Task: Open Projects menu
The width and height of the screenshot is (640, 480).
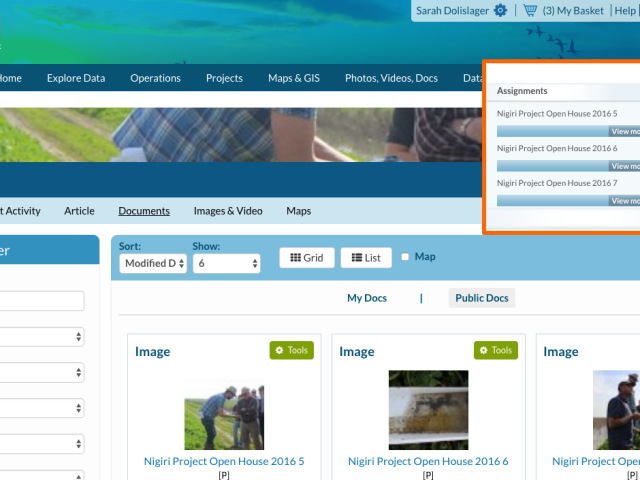Action: (224, 78)
